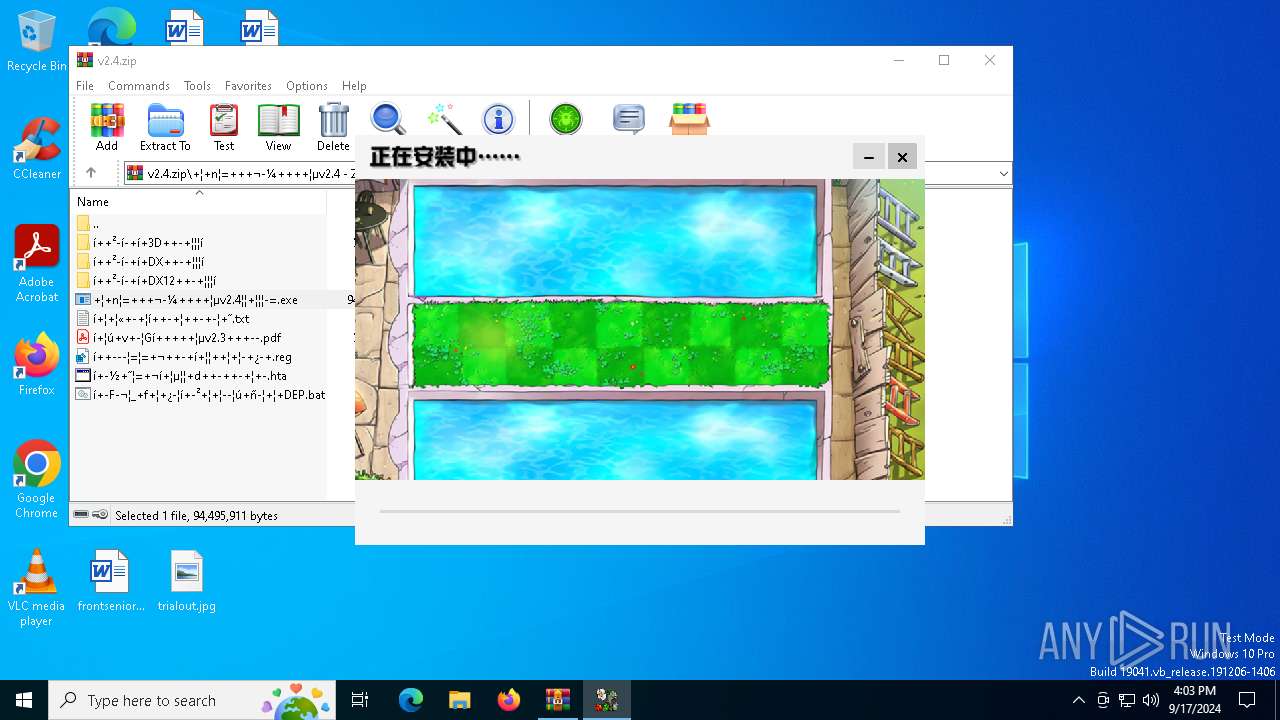Click the key icon in WinRAR status bar
The height and width of the screenshot is (720, 1280).
[x=100, y=515]
